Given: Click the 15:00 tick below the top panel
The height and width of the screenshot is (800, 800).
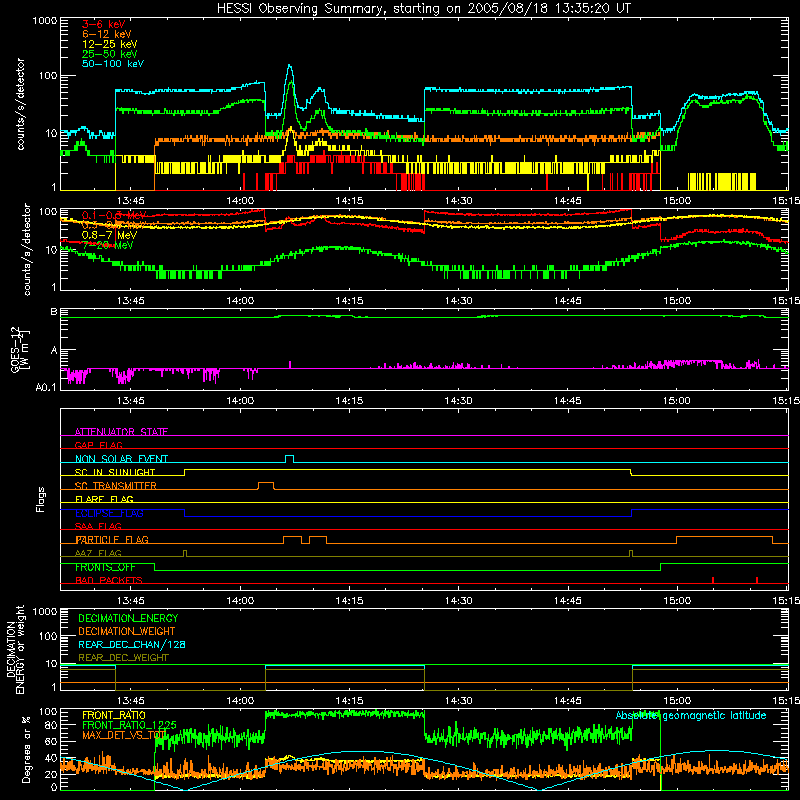Looking at the screenshot, I should coord(677,200).
